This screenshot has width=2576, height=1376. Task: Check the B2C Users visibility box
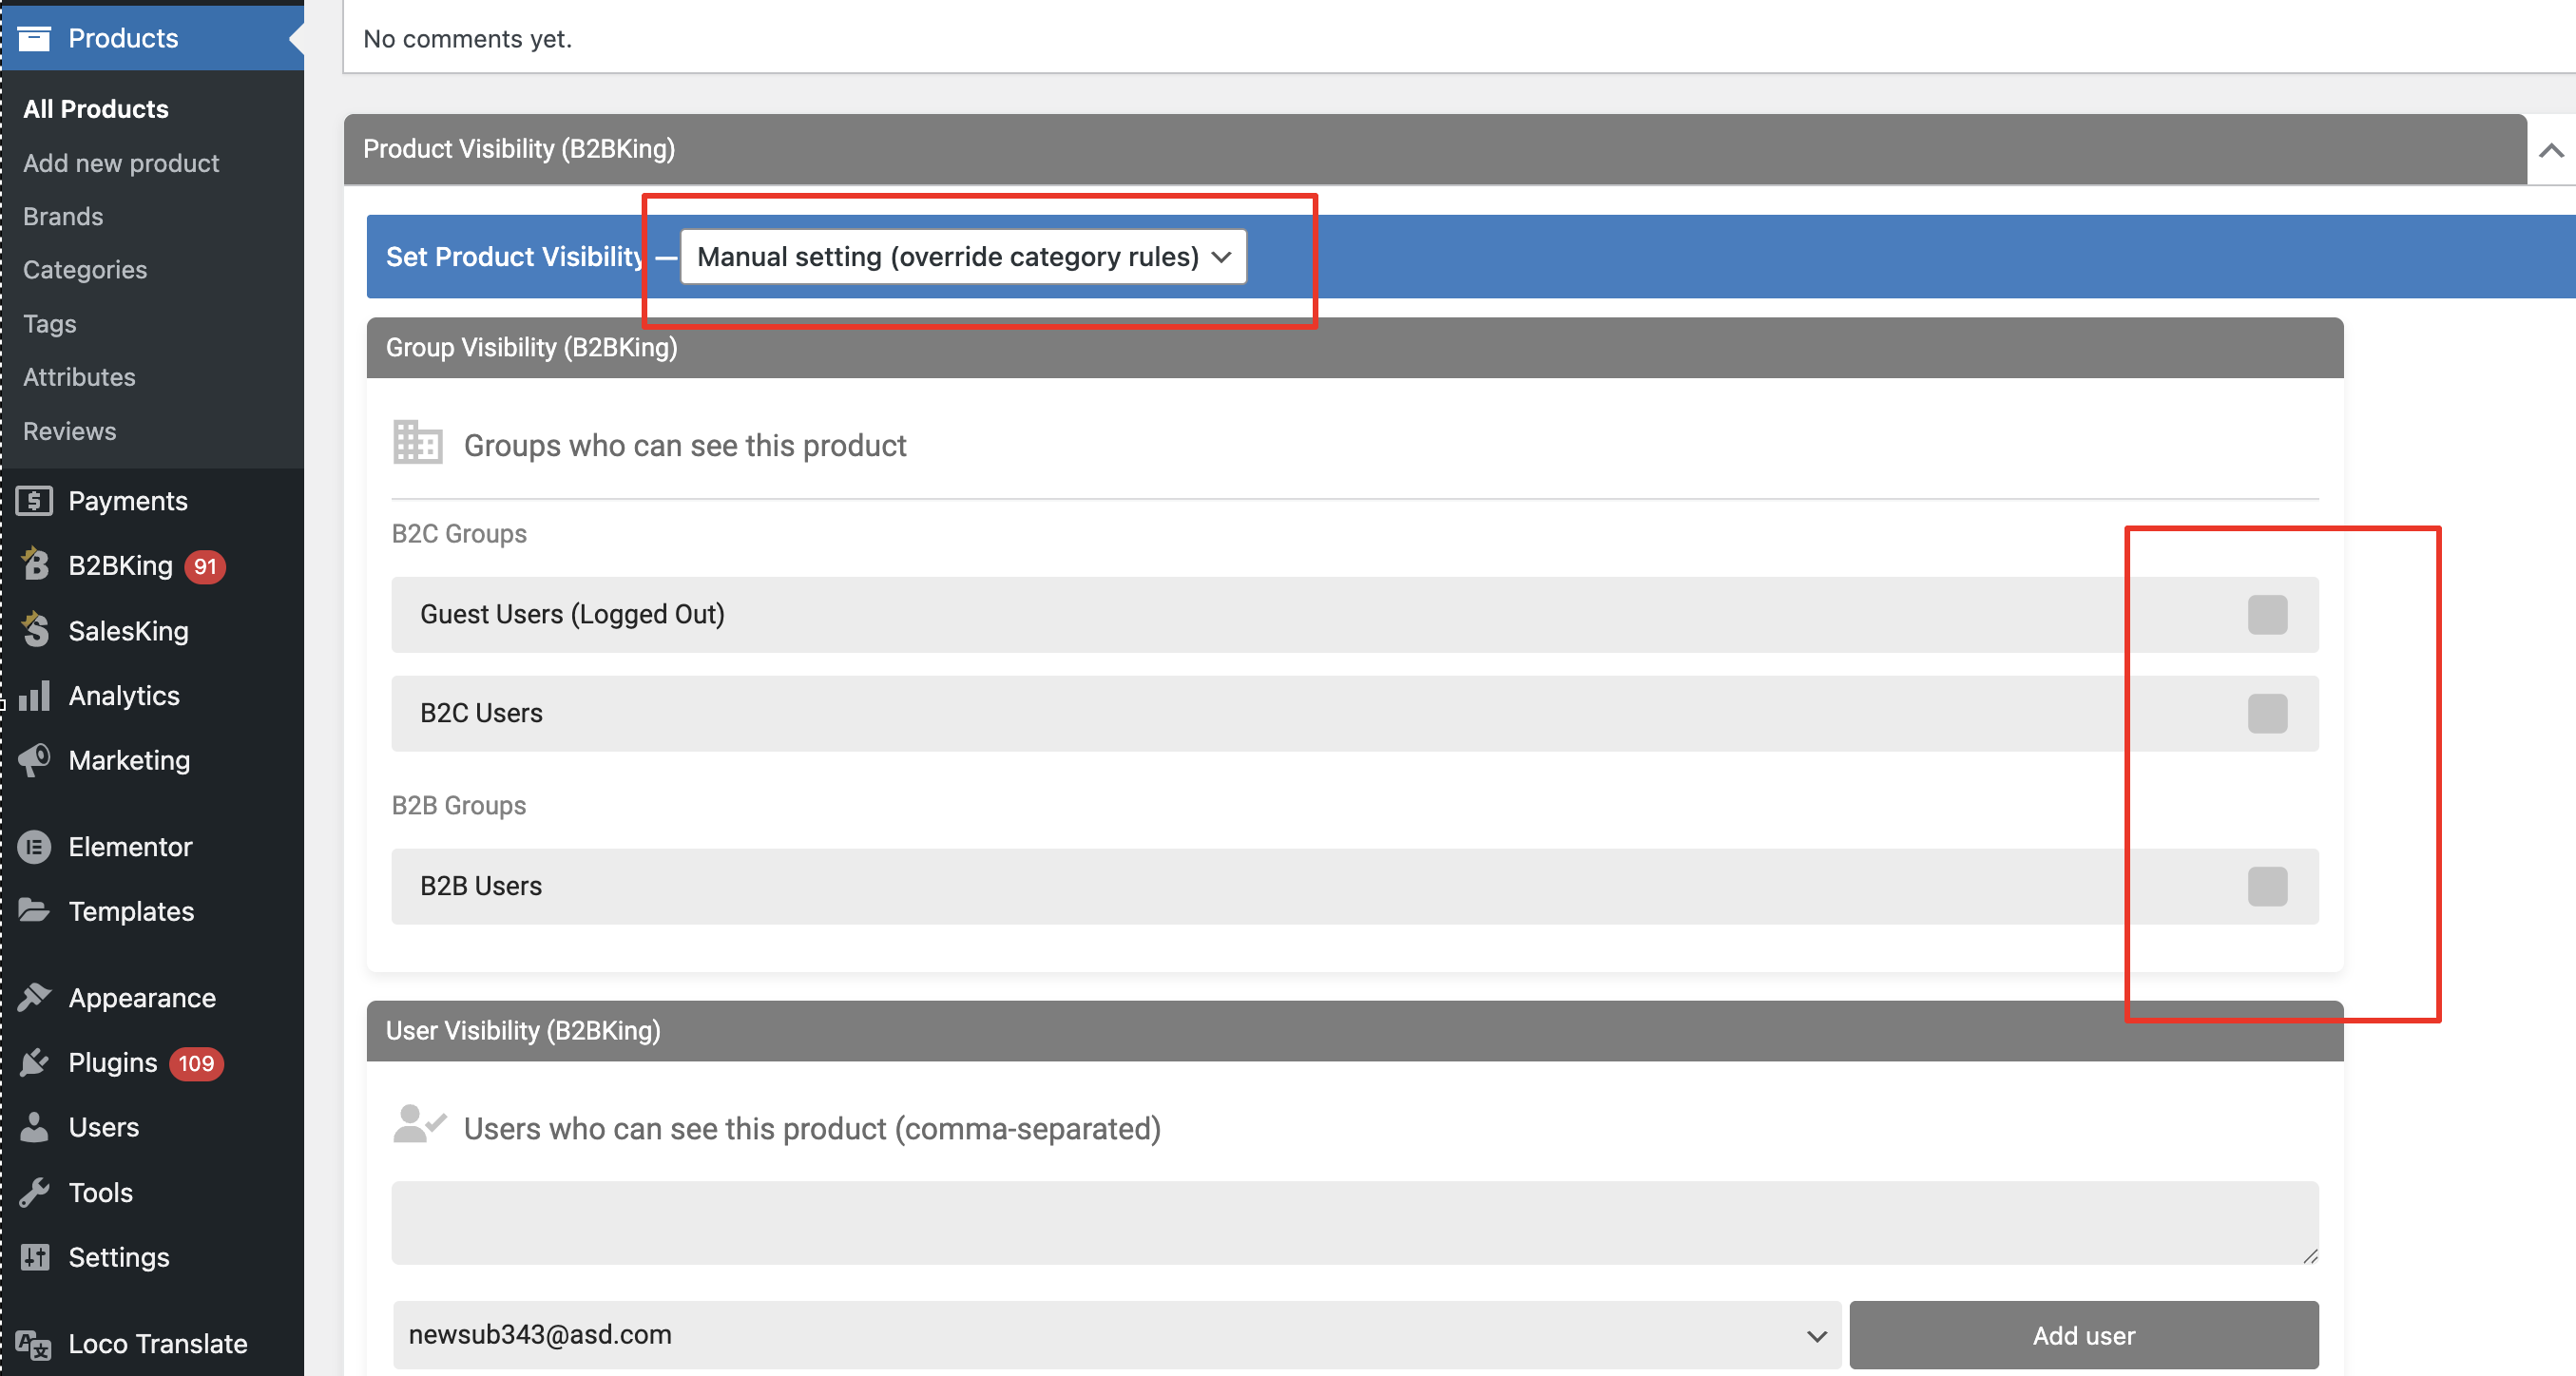coord(2267,713)
